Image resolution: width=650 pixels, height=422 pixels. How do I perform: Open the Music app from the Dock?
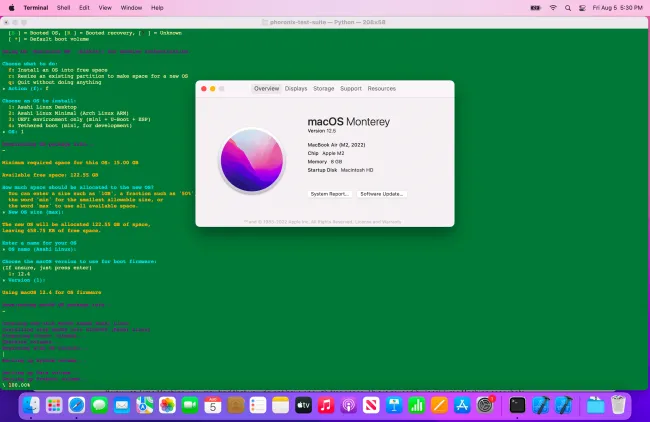tap(326, 405)
